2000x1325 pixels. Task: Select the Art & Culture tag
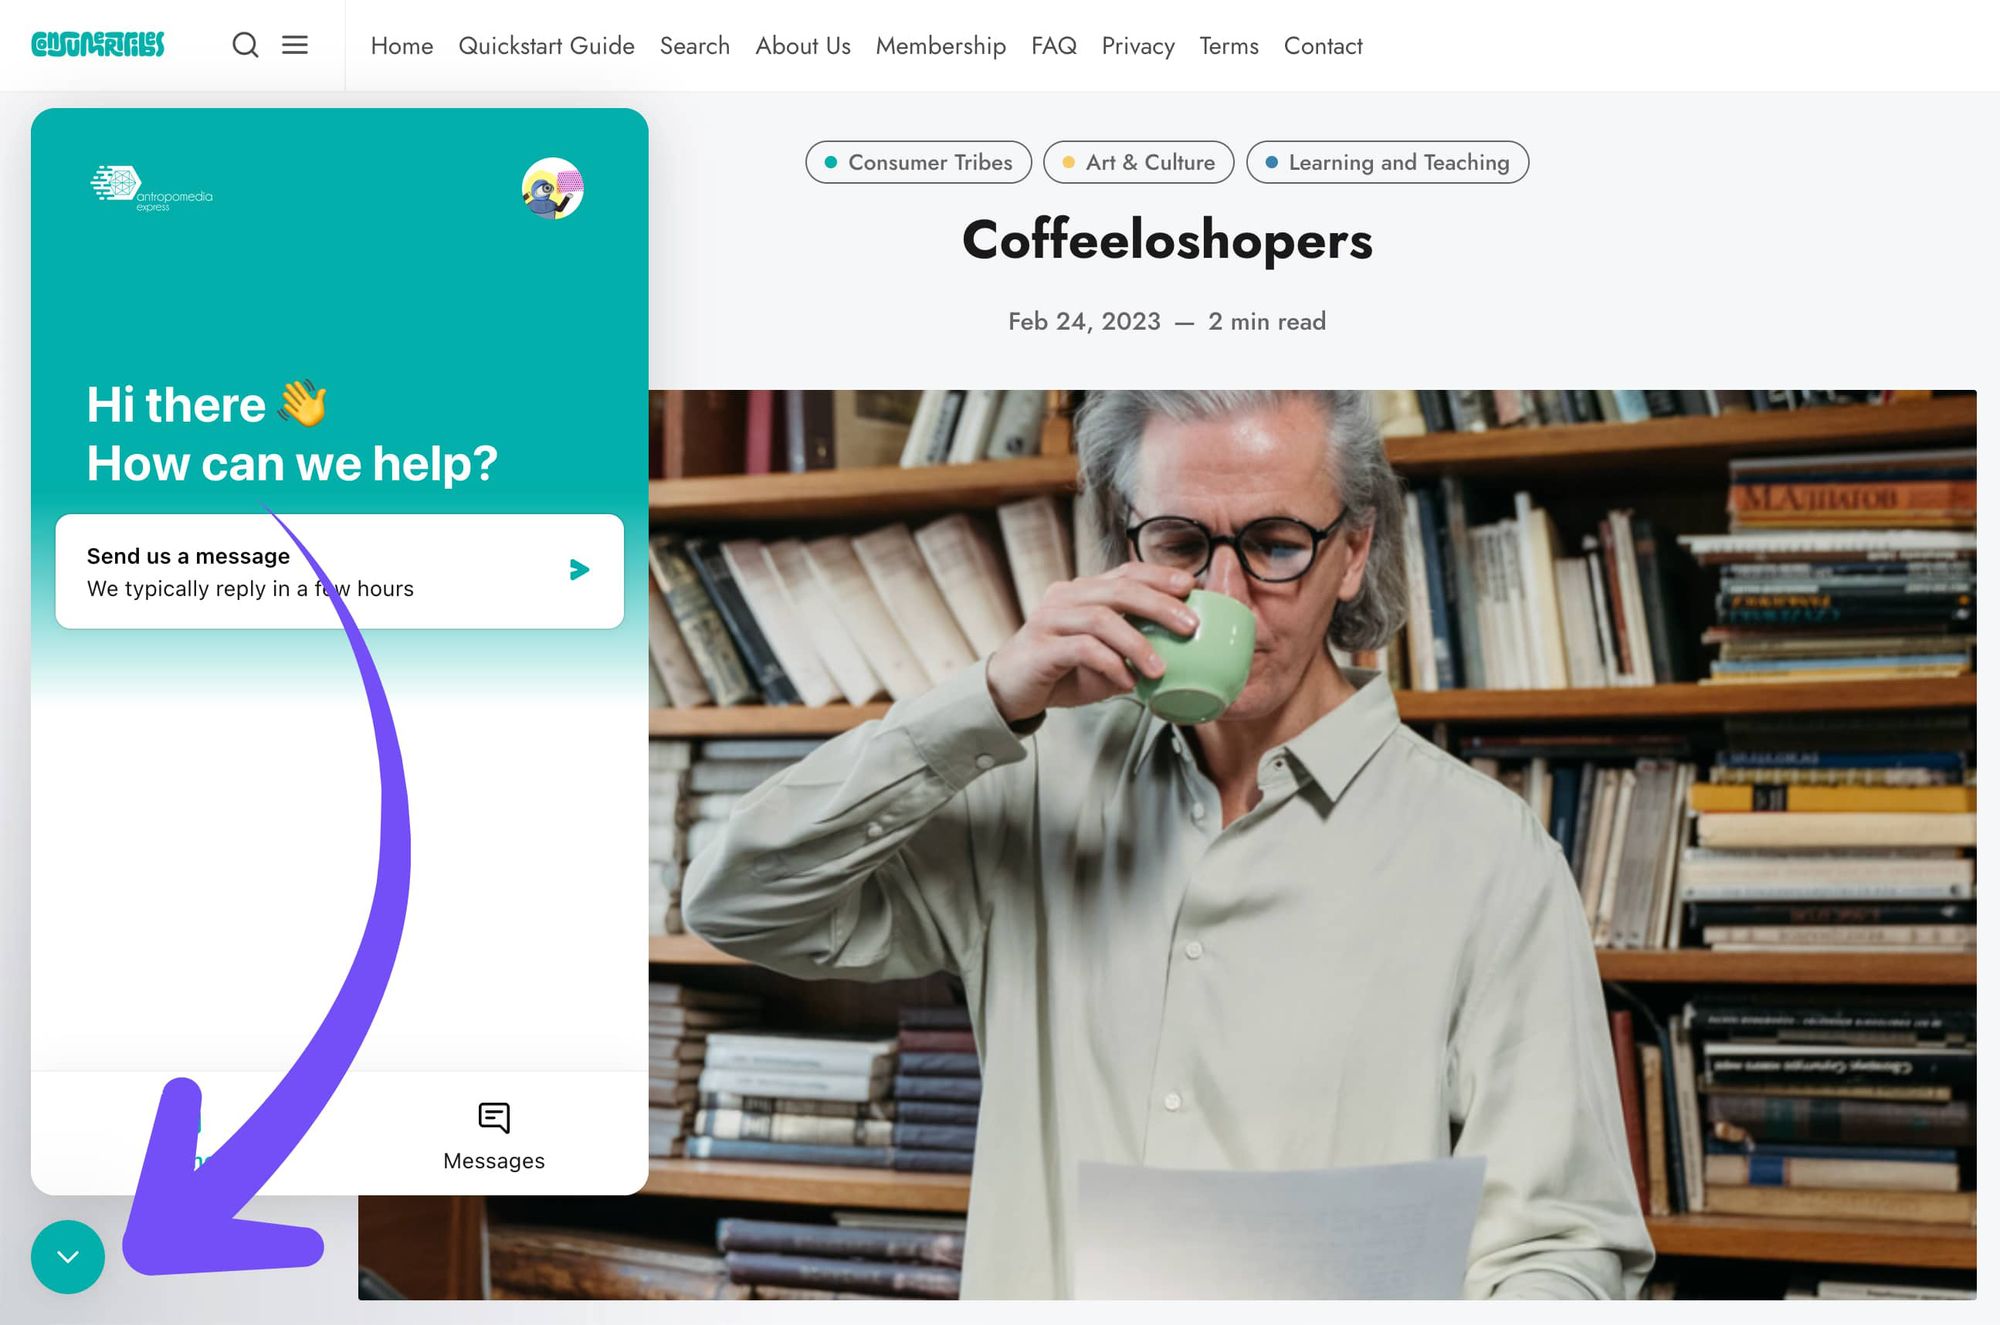click(x=1139, y=162)
